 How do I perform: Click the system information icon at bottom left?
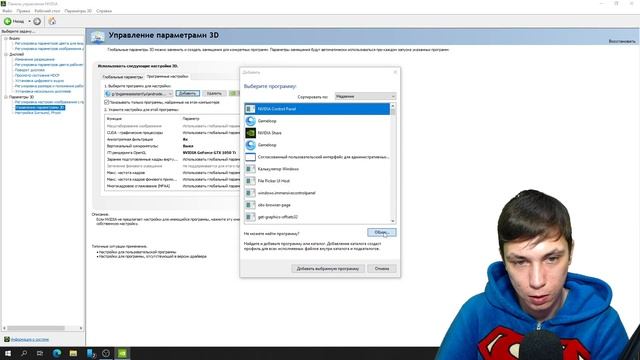[x=7, y=340]
